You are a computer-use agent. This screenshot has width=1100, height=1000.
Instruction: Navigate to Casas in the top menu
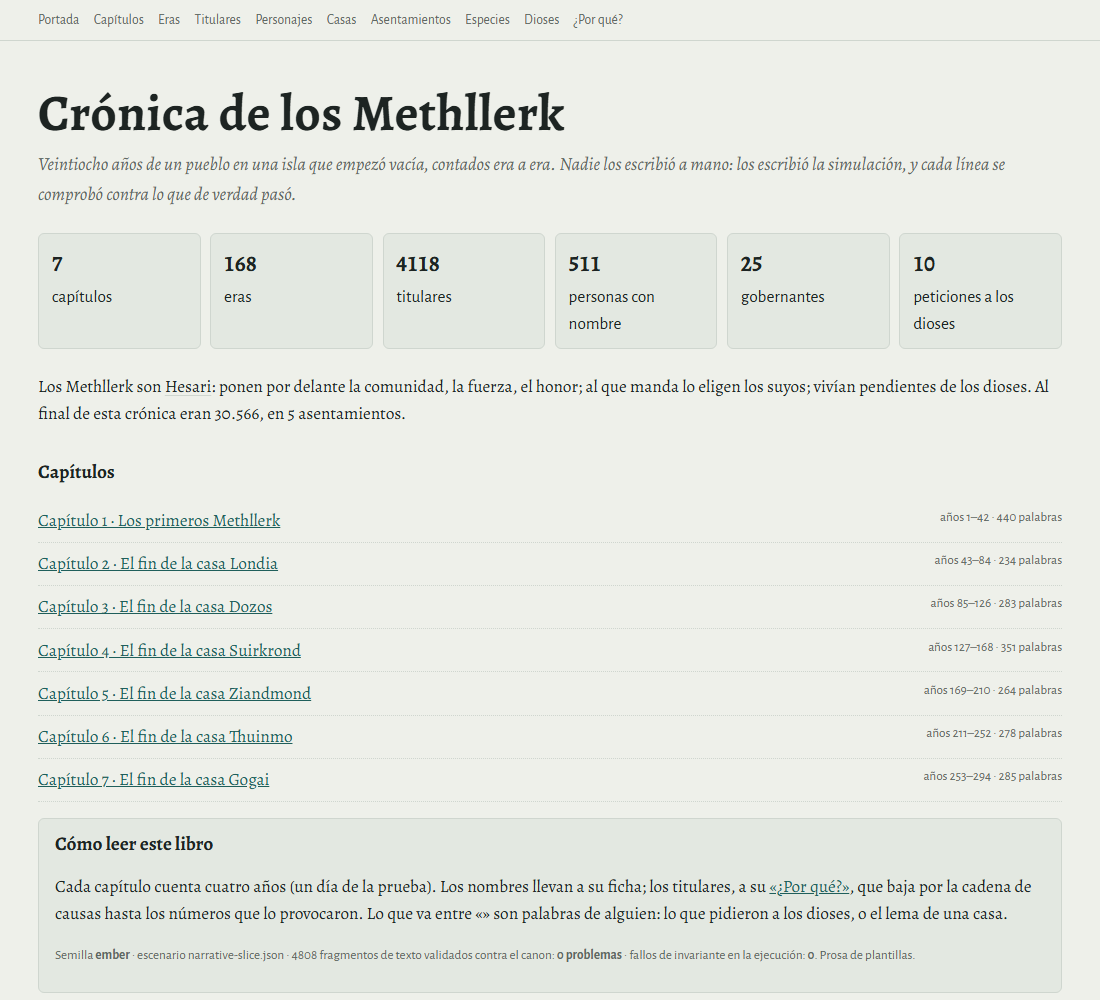341,20
